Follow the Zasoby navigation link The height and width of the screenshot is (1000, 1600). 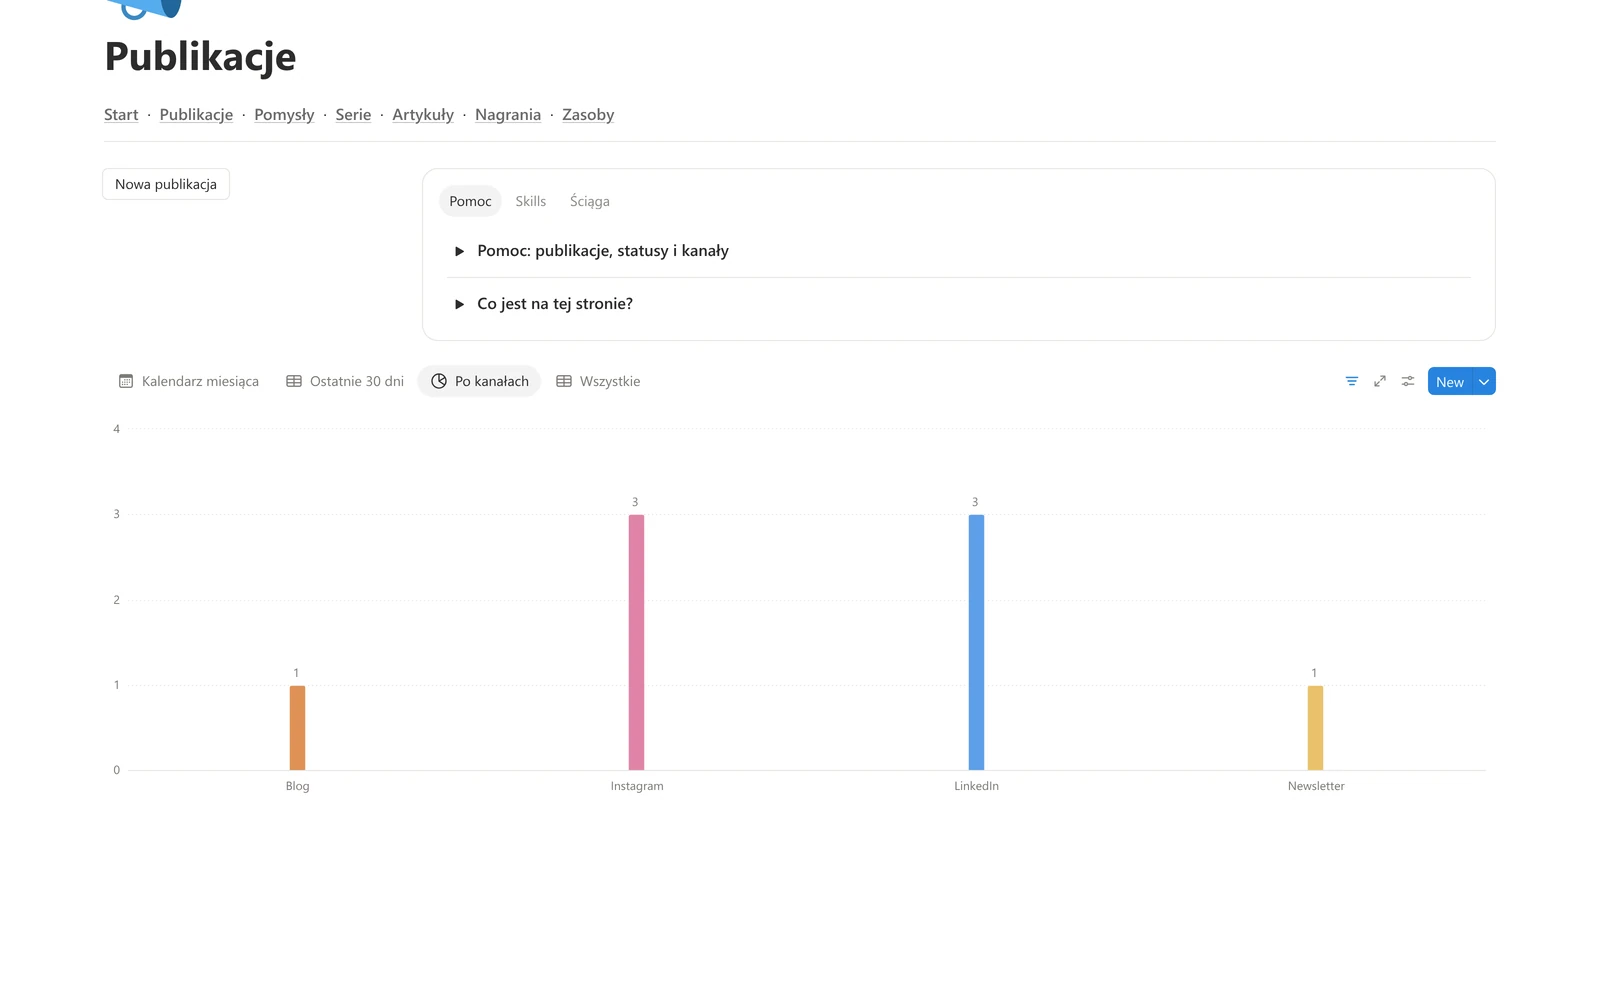coord(588,115)
